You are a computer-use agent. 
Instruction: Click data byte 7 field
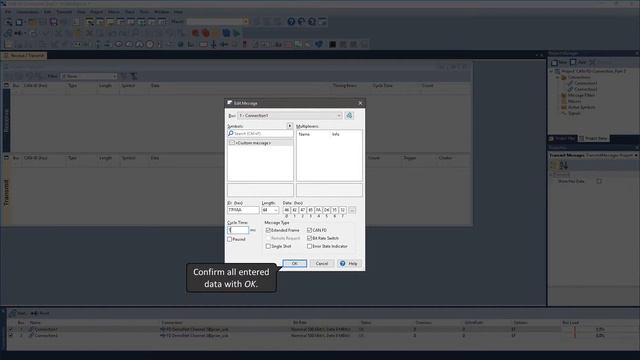[x=342, y=210]
